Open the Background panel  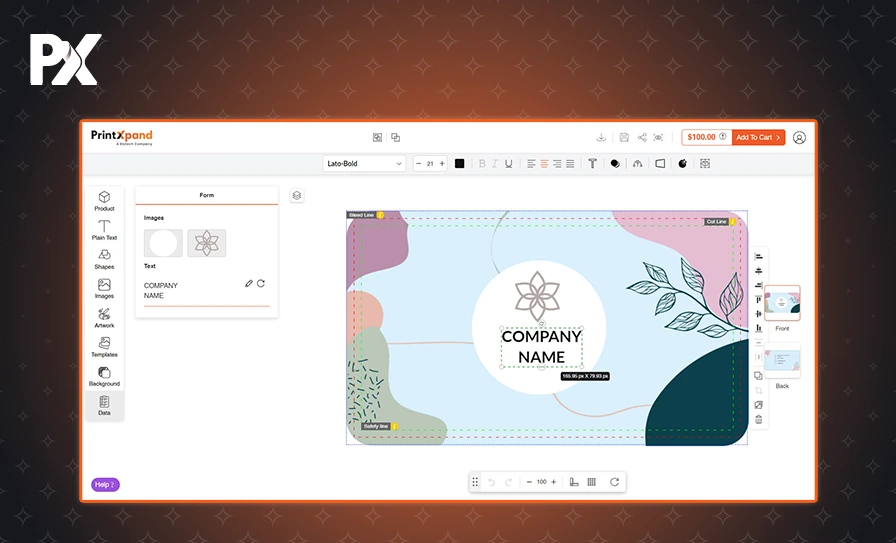click(104, 375)
